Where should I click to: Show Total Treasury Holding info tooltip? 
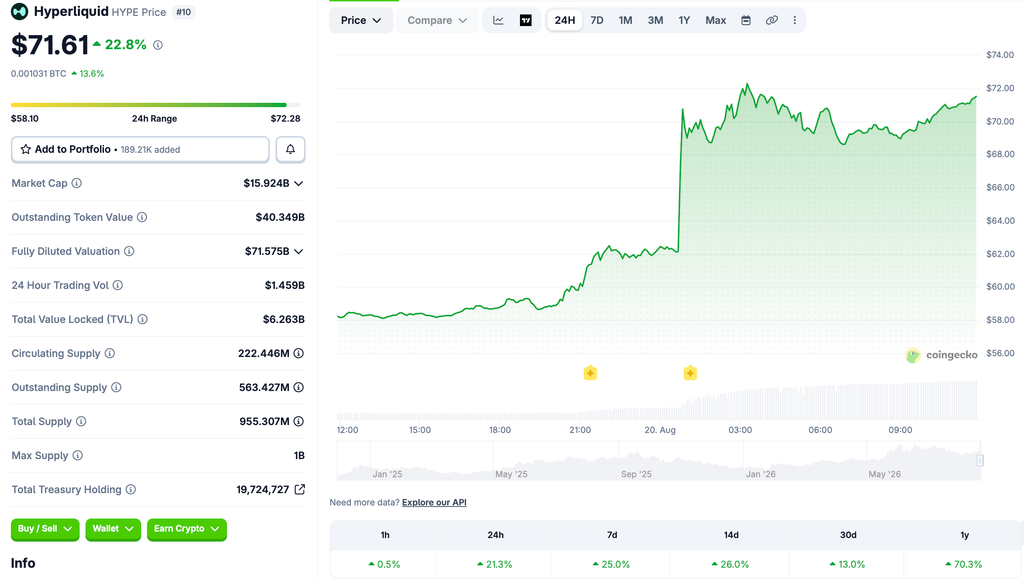pos(131,489)
